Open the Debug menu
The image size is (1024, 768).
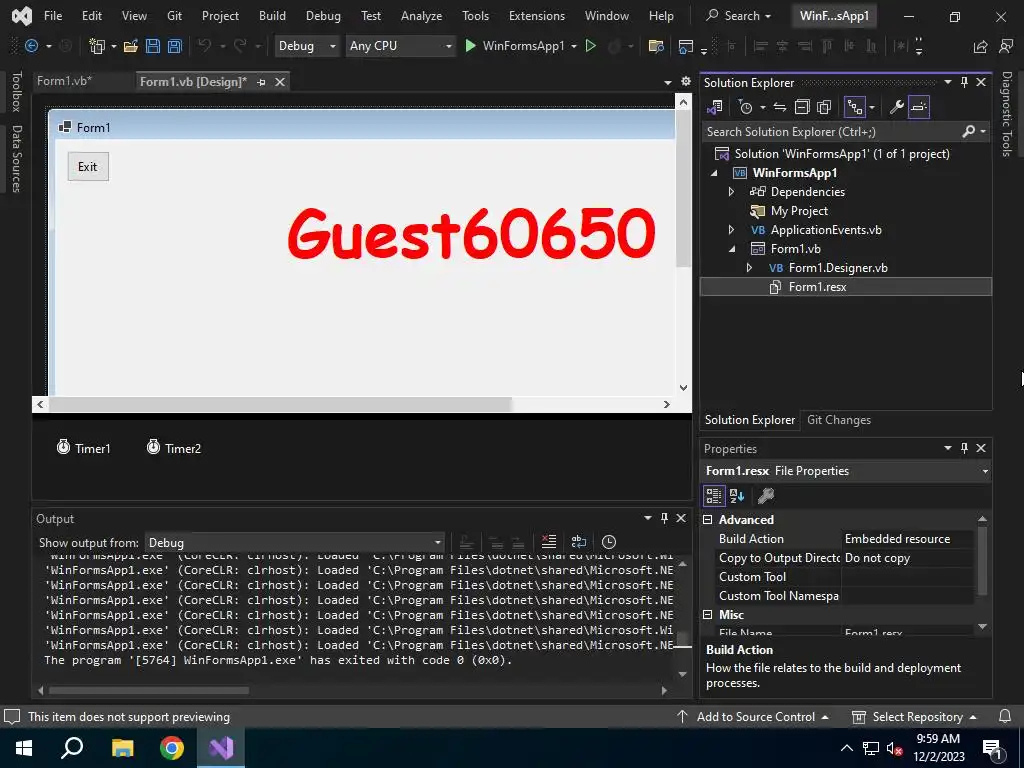(x=323, y=16)
